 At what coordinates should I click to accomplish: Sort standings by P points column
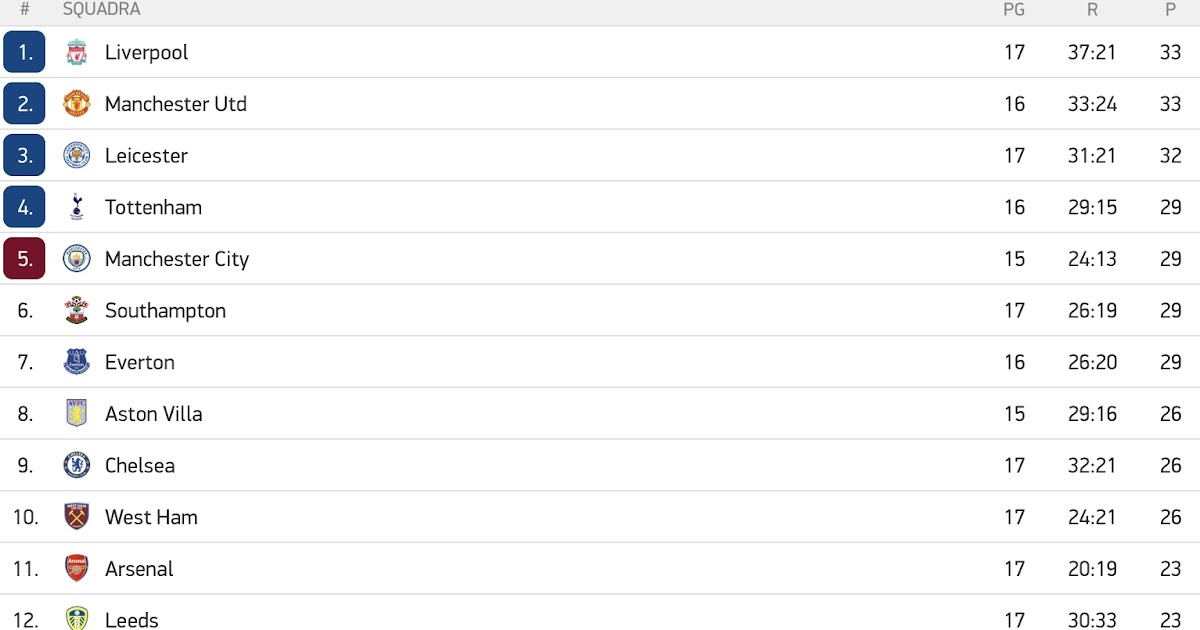point(1170,10)
